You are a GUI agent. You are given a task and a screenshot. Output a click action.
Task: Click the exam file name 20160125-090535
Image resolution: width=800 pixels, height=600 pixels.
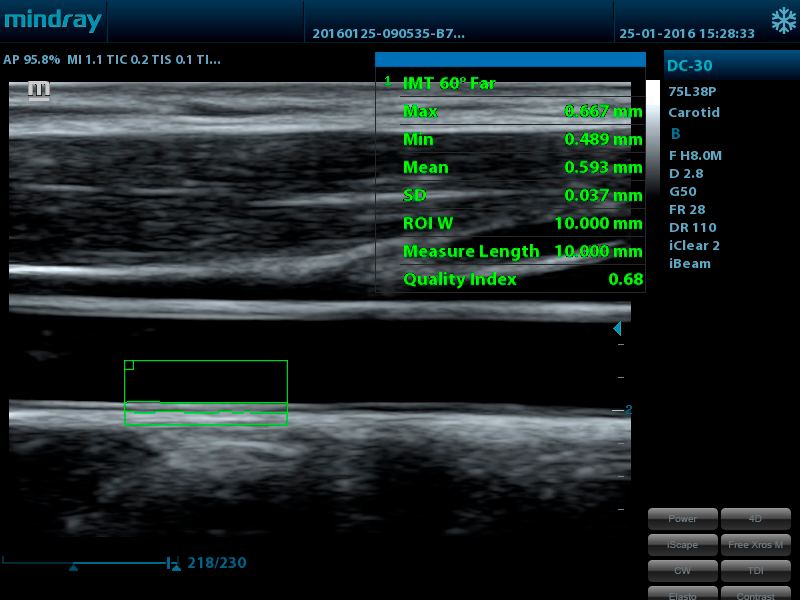pos(388,33)
